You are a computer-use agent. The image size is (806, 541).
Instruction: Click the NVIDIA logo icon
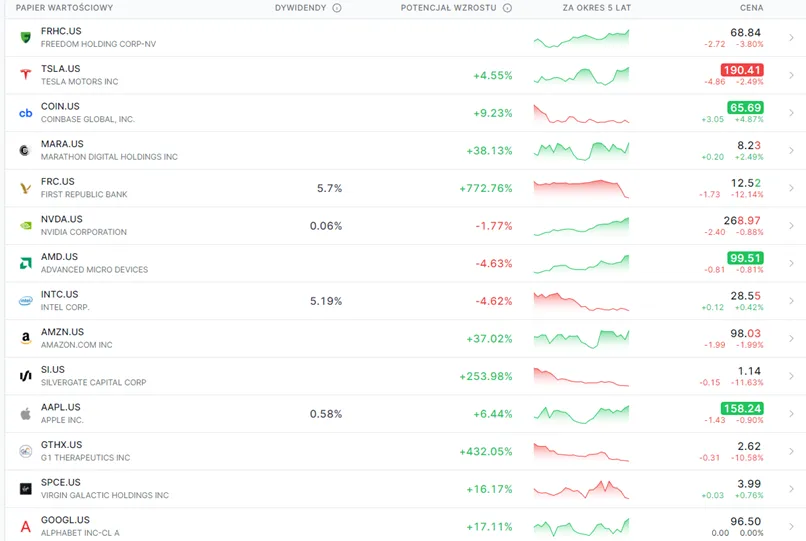tap(25, 226)
